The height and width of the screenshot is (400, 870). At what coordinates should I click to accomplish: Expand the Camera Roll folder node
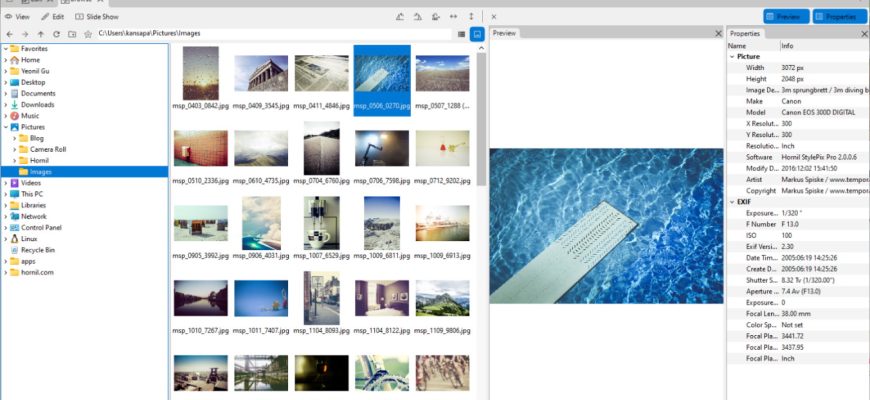[x=14, y=149]
